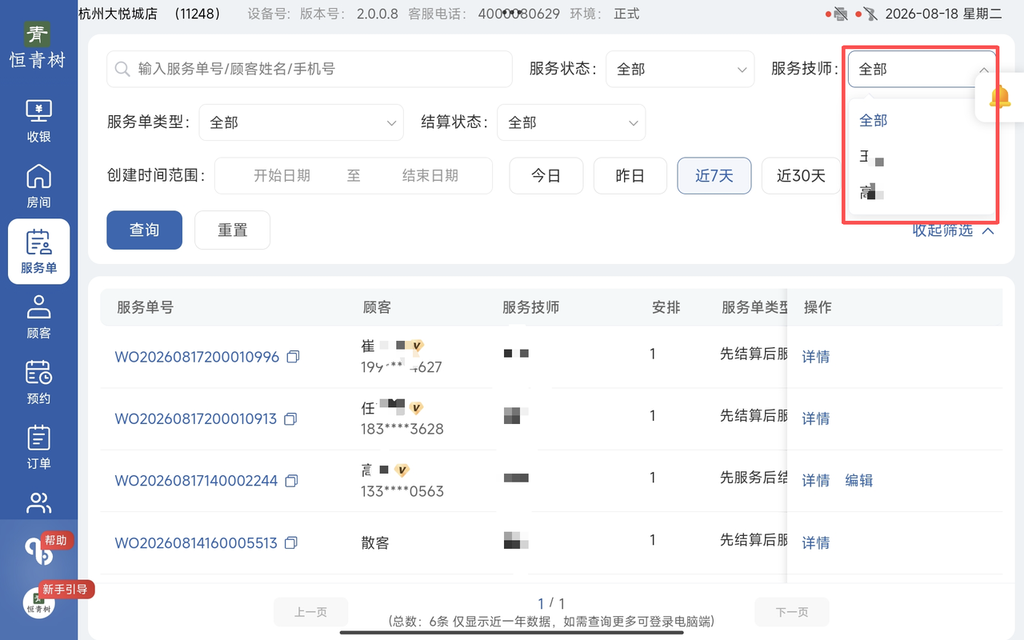Open the 服务单类型 dropdown
Image resolution: width=1024 pixels, height=640 pixels.
301,122
